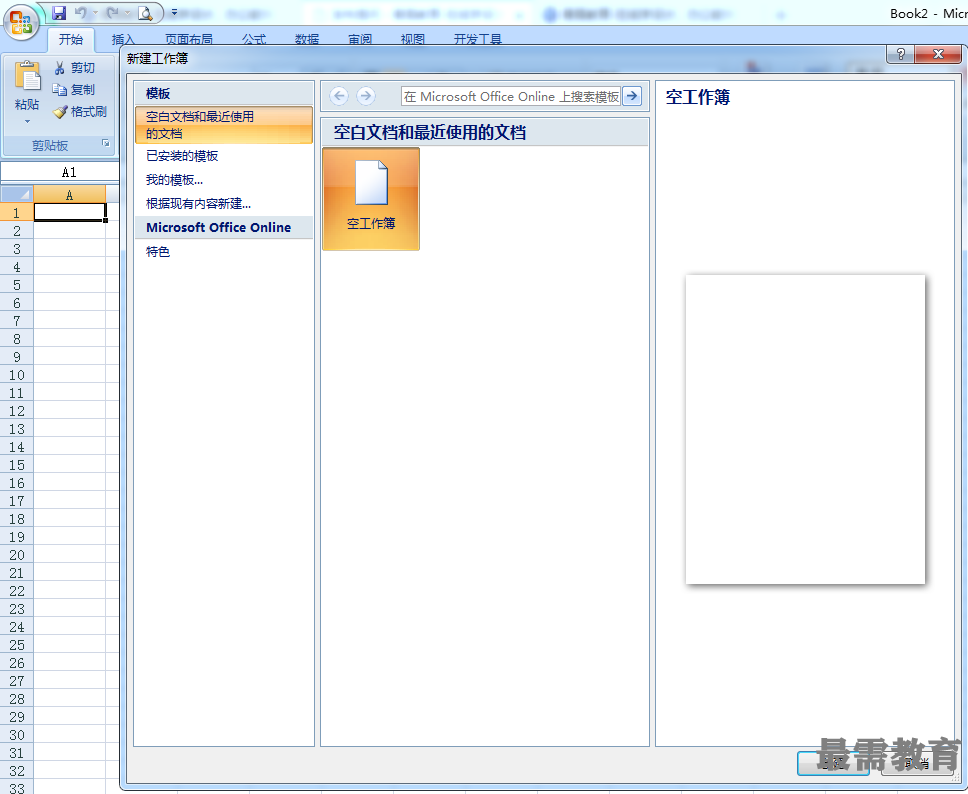The width and height of the screenshot is (968, 794).
Task: Click the Cut (剪切) scissors icon
Action: [x=59, y=67]
